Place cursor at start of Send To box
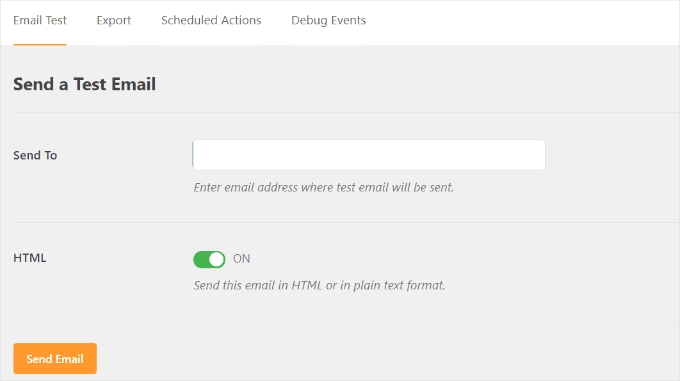 (196, 155)
